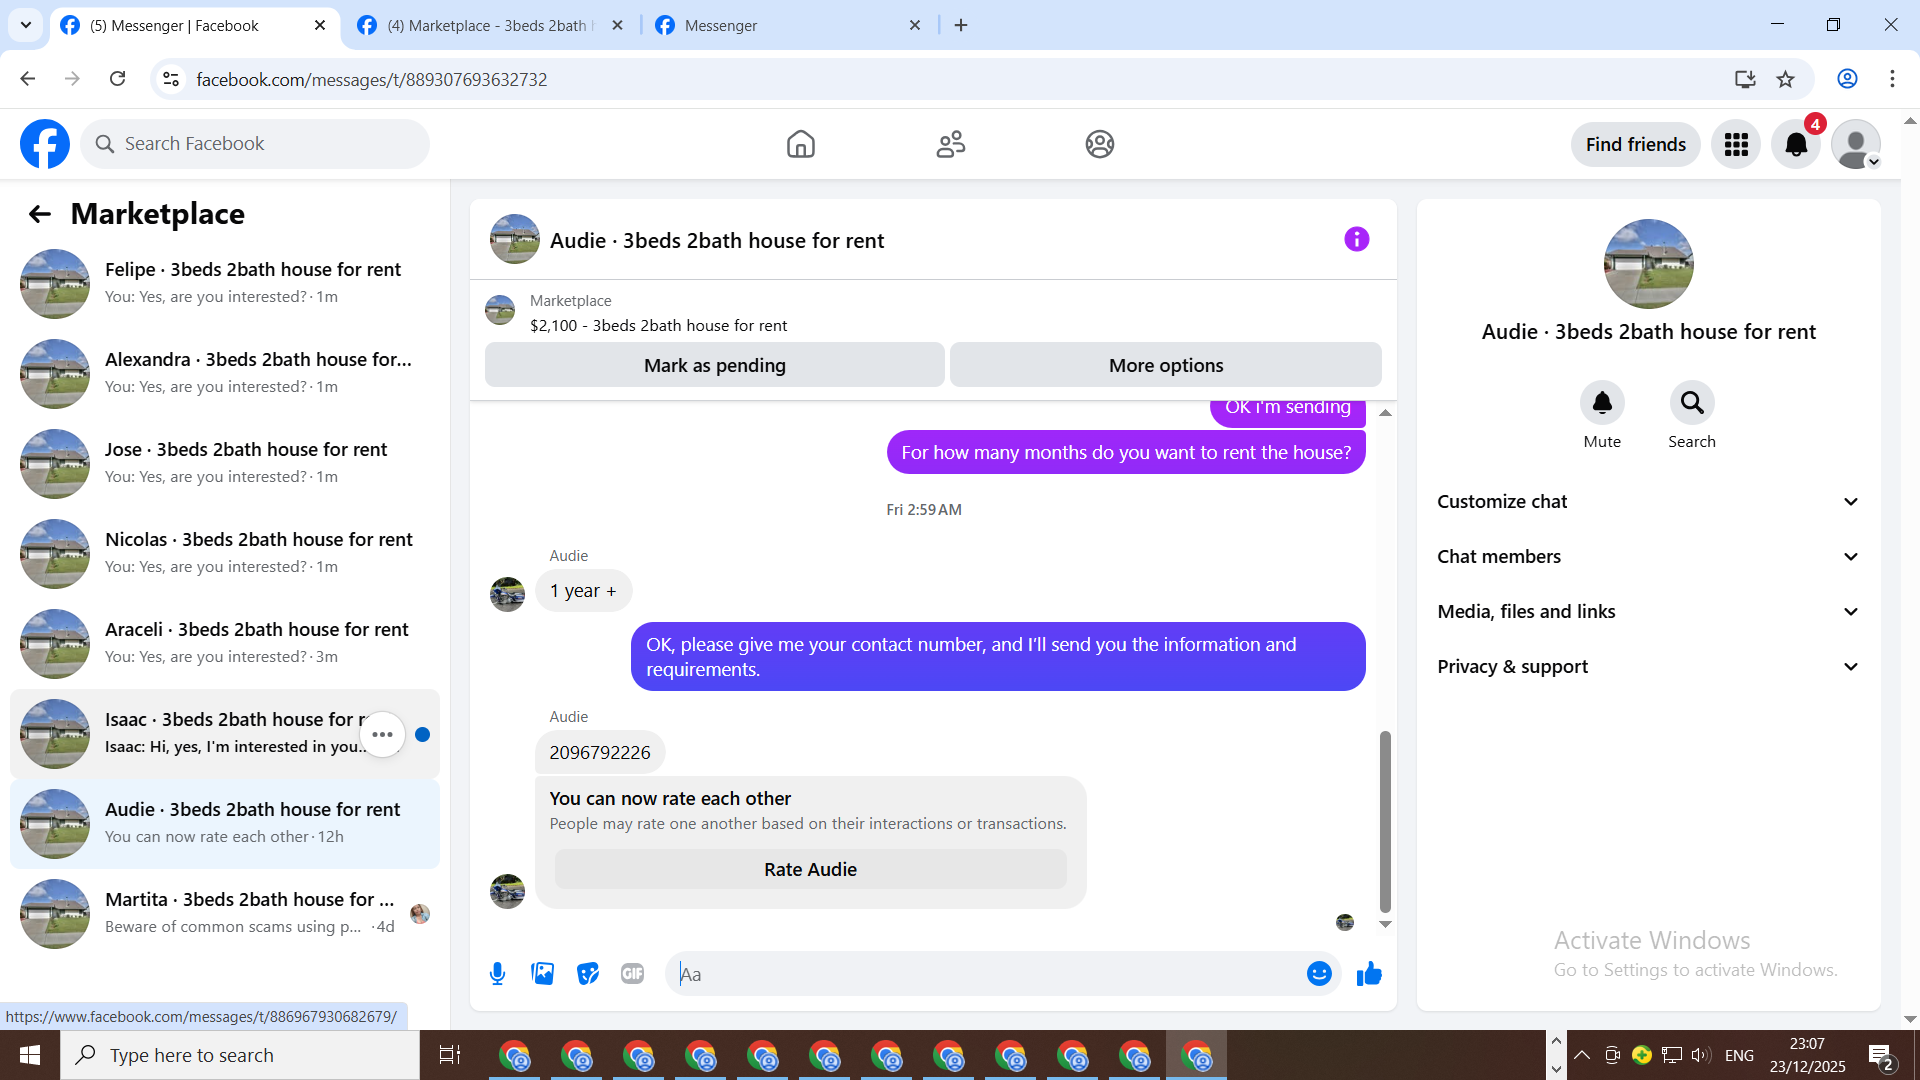
Task: Open the options menu on Isaac's chat
Action: [x=382, y=734]
